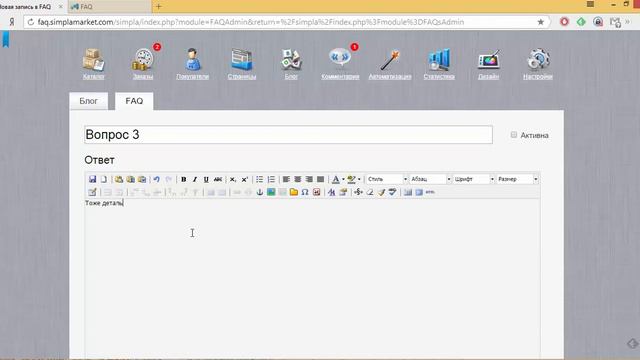The width and height of the screenshot is (640, 360).
Task: Apply text color with the A button
Action: click(x=336, y=179)
